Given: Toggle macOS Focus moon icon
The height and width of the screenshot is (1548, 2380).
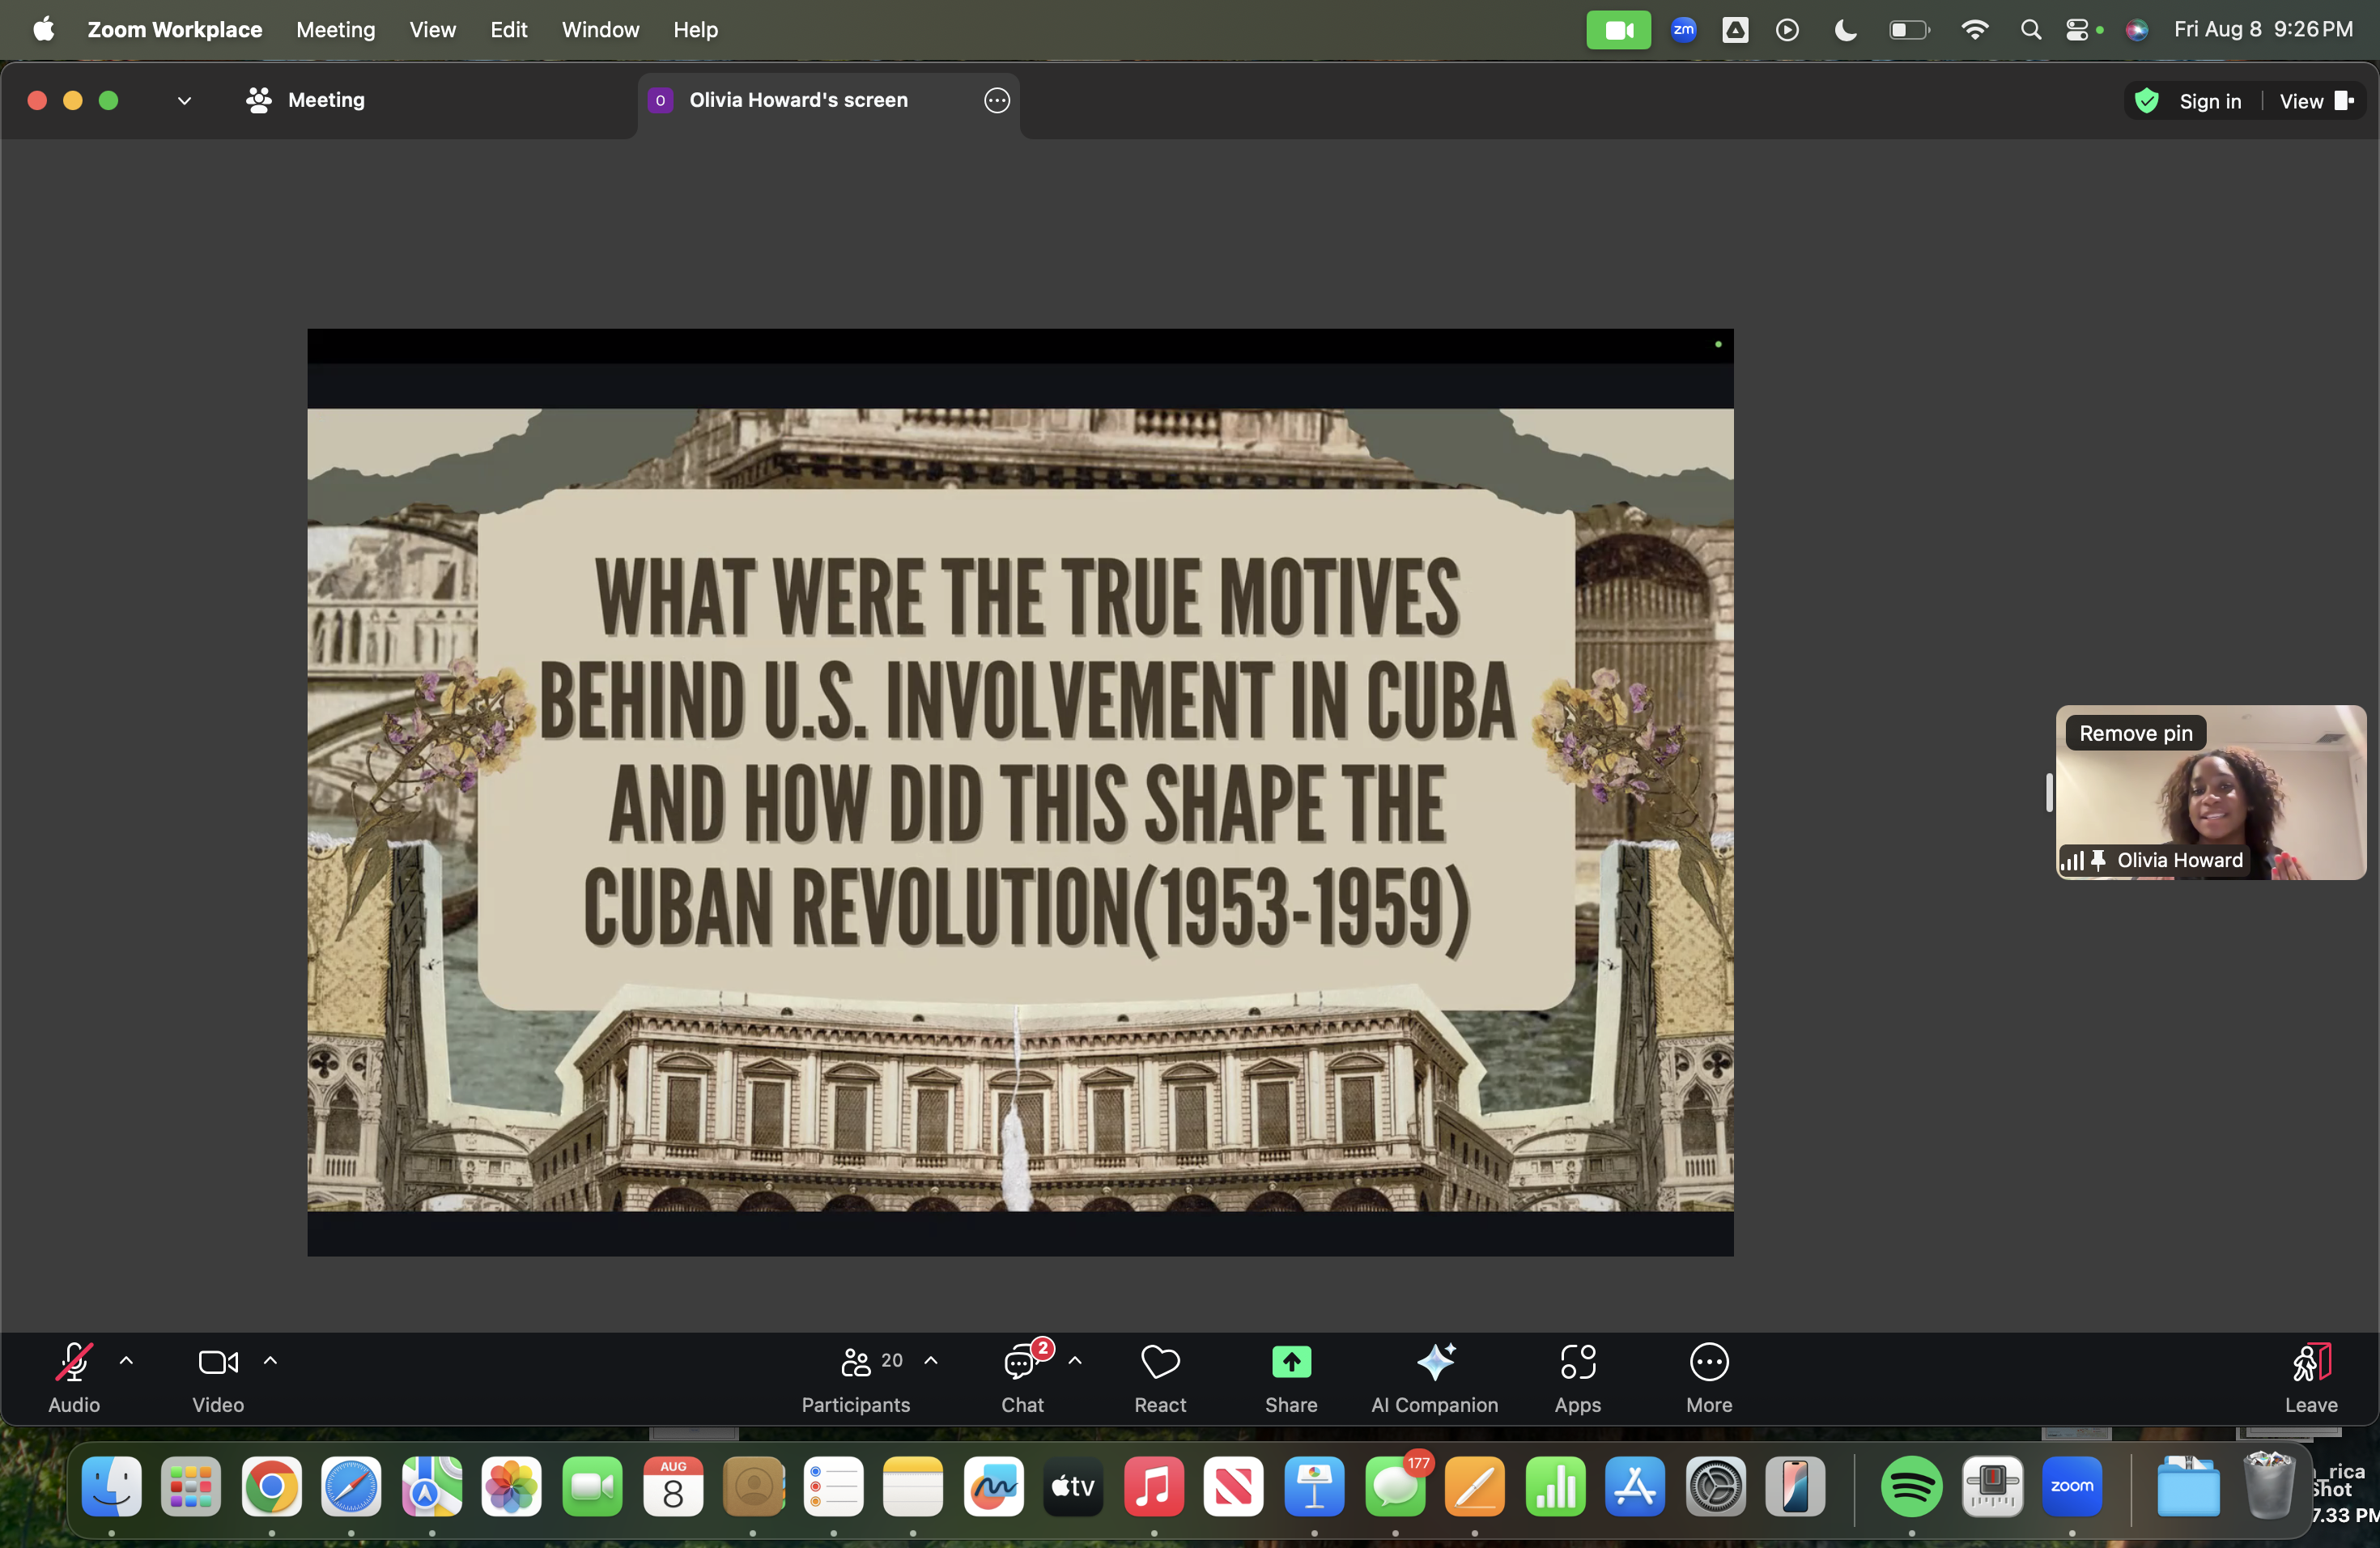Looking at the screenshot, I should pyautogui.click(x=1845, y=30).
